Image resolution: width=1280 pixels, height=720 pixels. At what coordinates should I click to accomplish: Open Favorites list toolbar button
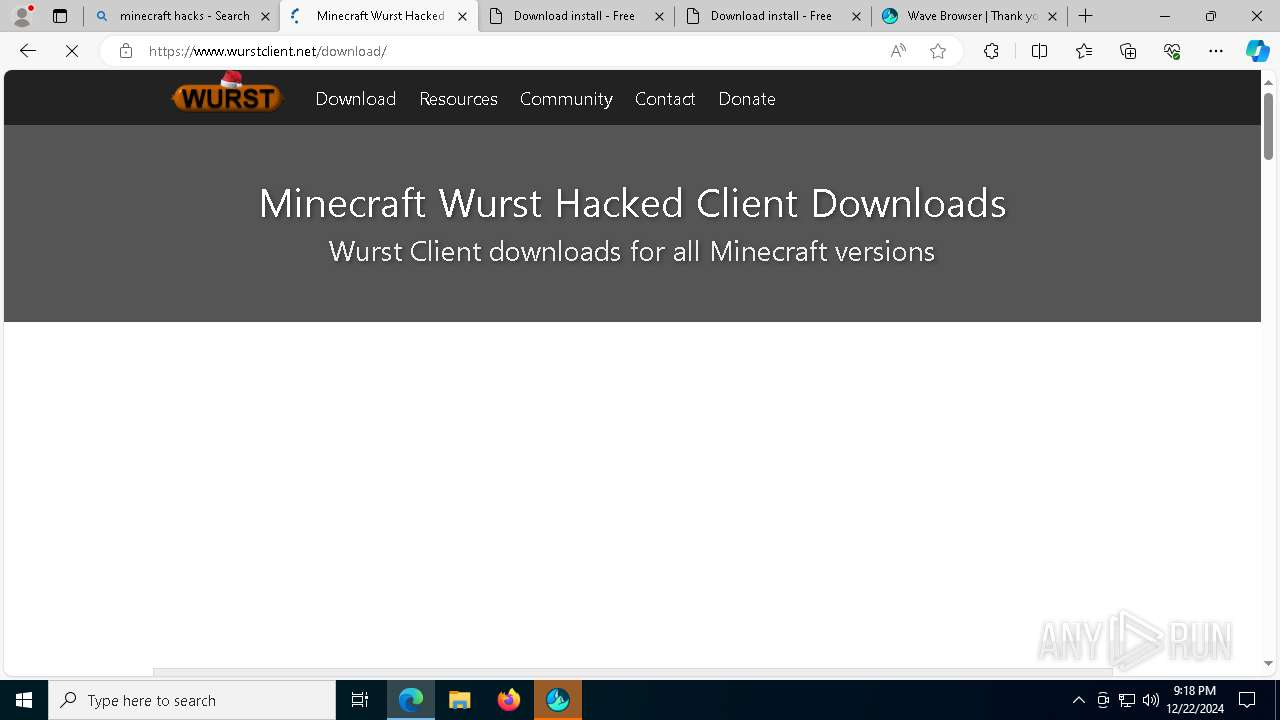point(1084,51)
